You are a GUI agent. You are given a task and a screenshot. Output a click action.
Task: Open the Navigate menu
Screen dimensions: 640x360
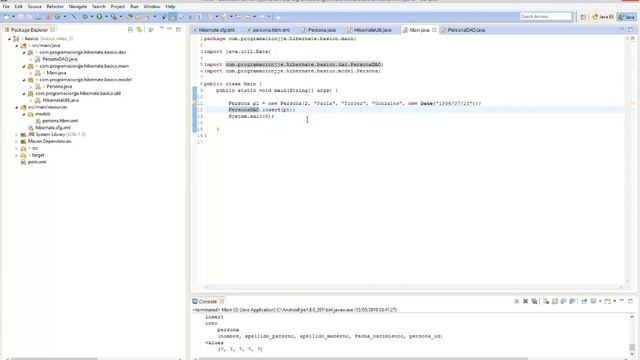(78, 7)
